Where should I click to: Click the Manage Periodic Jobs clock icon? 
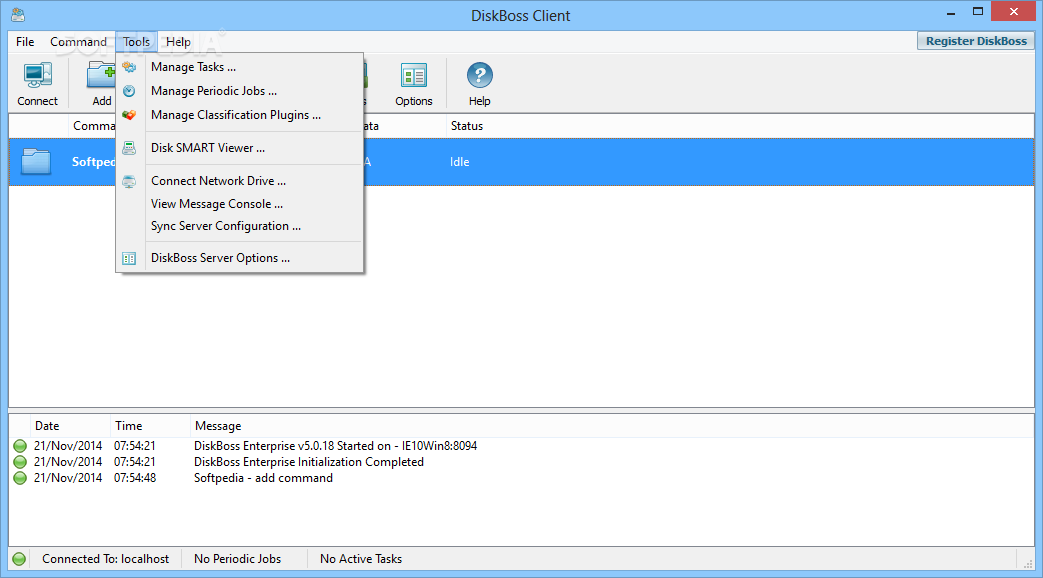pyautogui.click(x=129, y=91)
